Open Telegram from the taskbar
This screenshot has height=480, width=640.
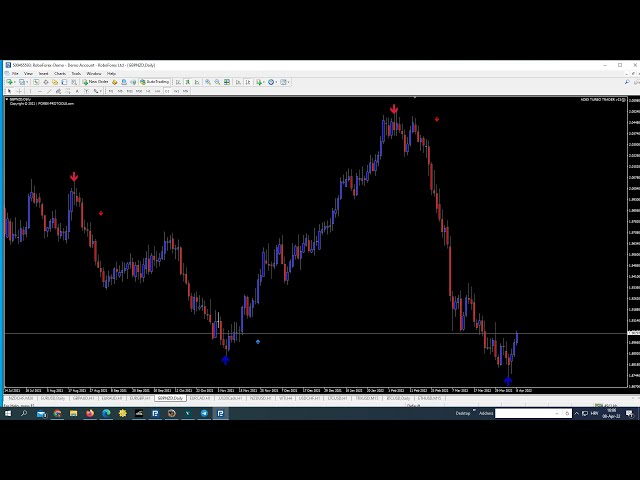(x=204, y=413)
